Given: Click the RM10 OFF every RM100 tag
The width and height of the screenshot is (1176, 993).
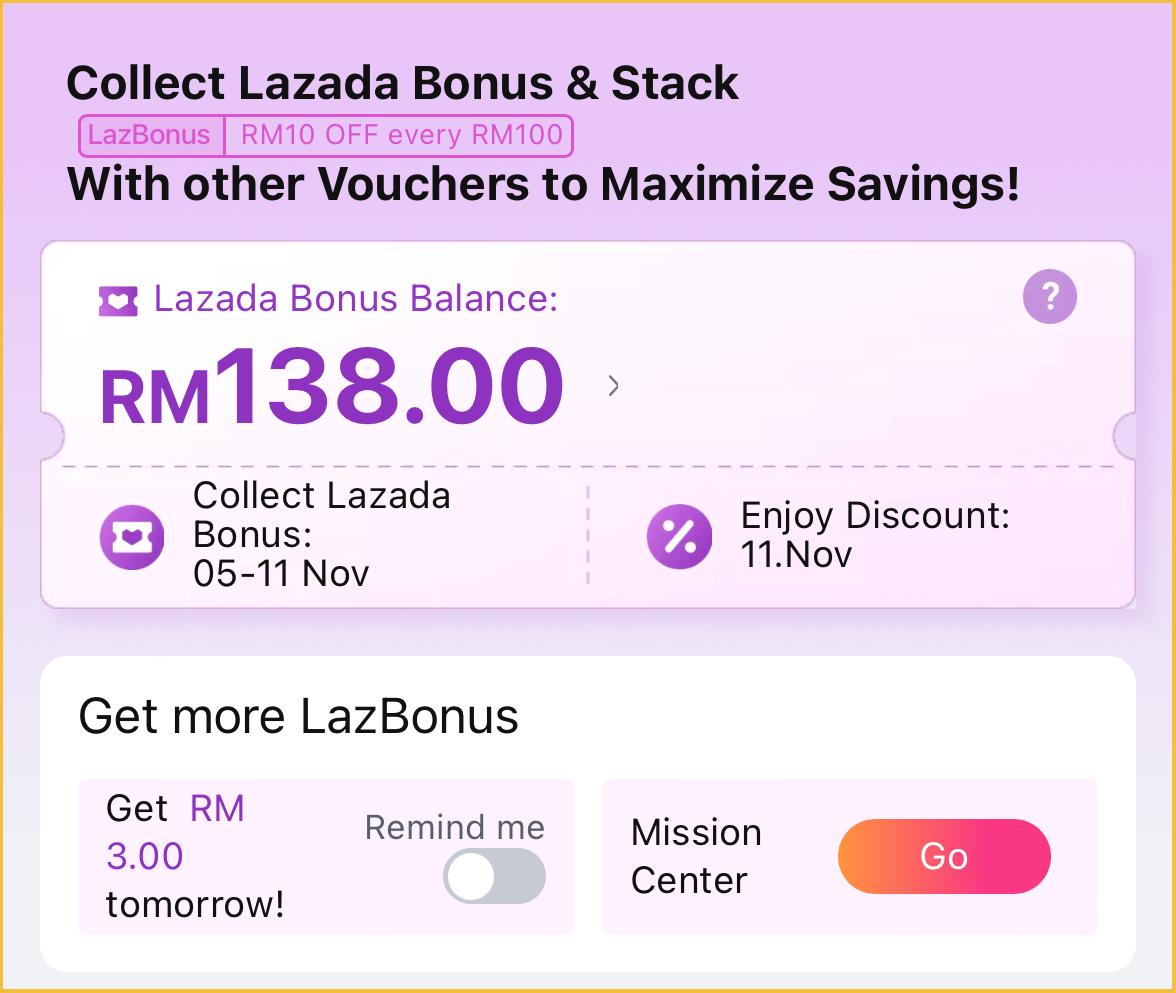Looking at the screenshot, I should point(401,136).
